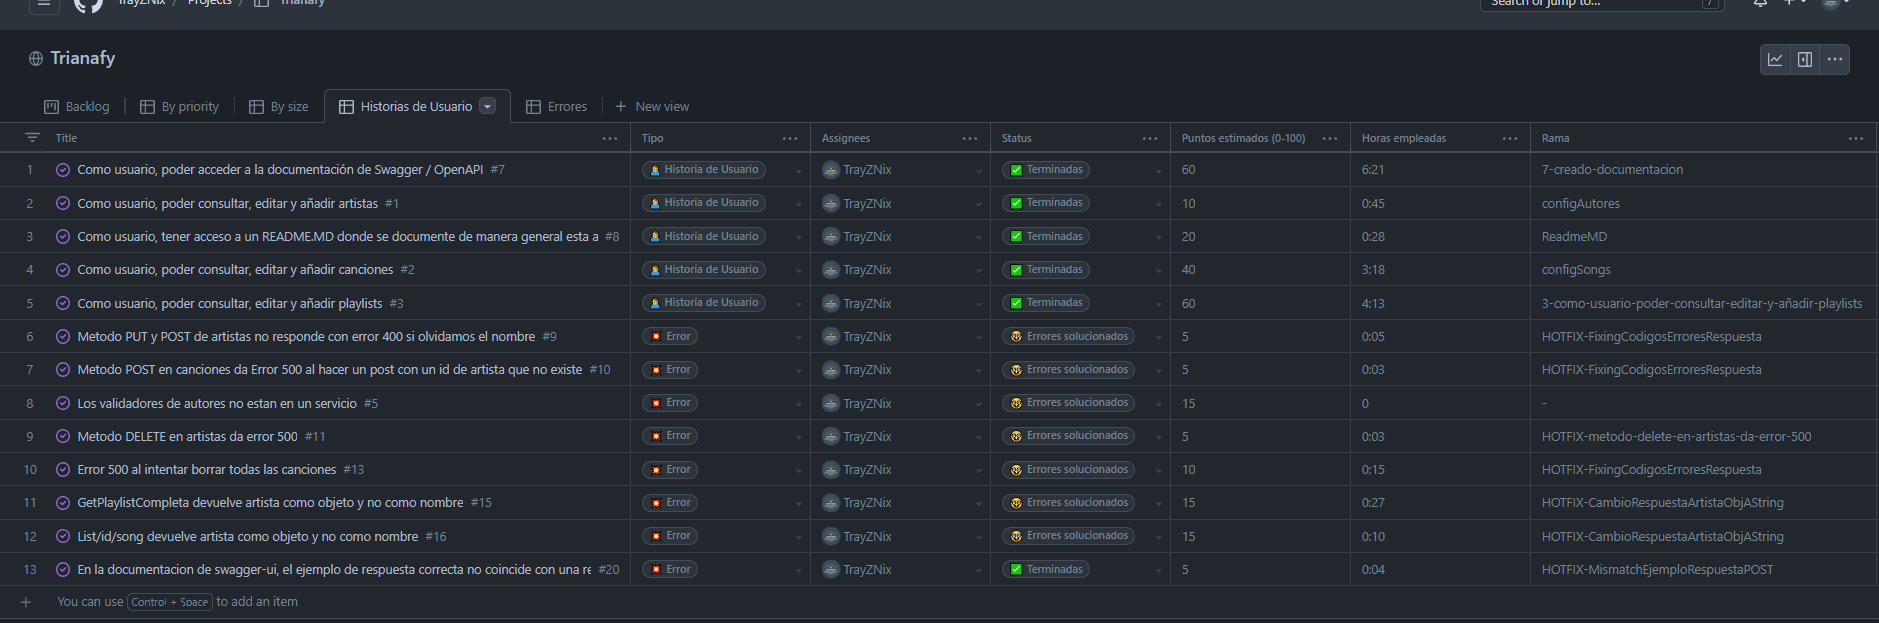Open the Tipo column options dots
The width and height of the screenshot is (1879, 623).
[x=790, y=138]
